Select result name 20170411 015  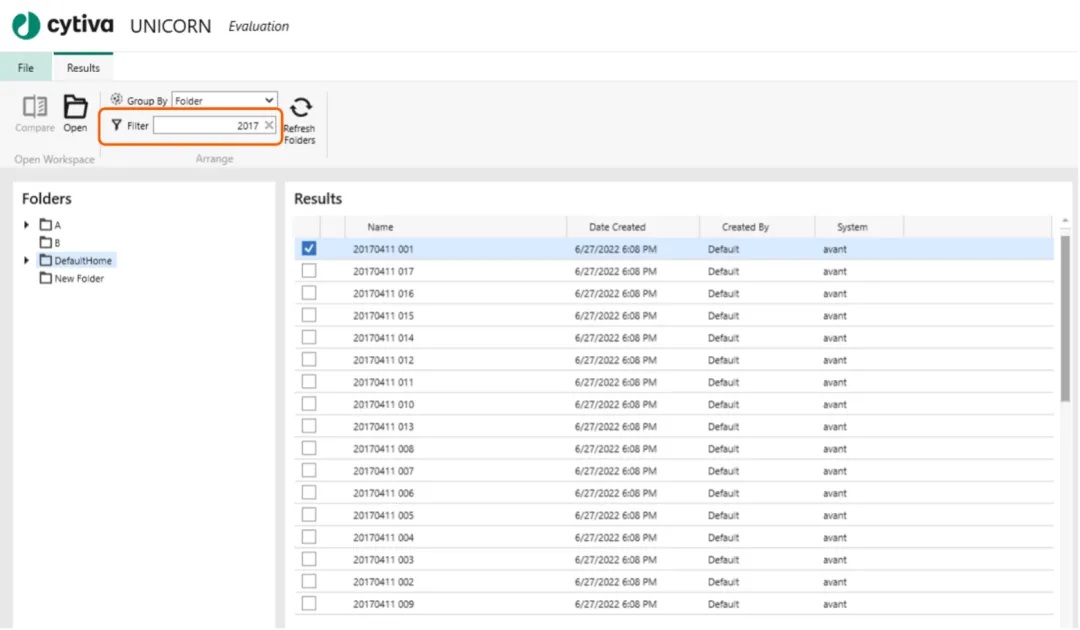384,315
